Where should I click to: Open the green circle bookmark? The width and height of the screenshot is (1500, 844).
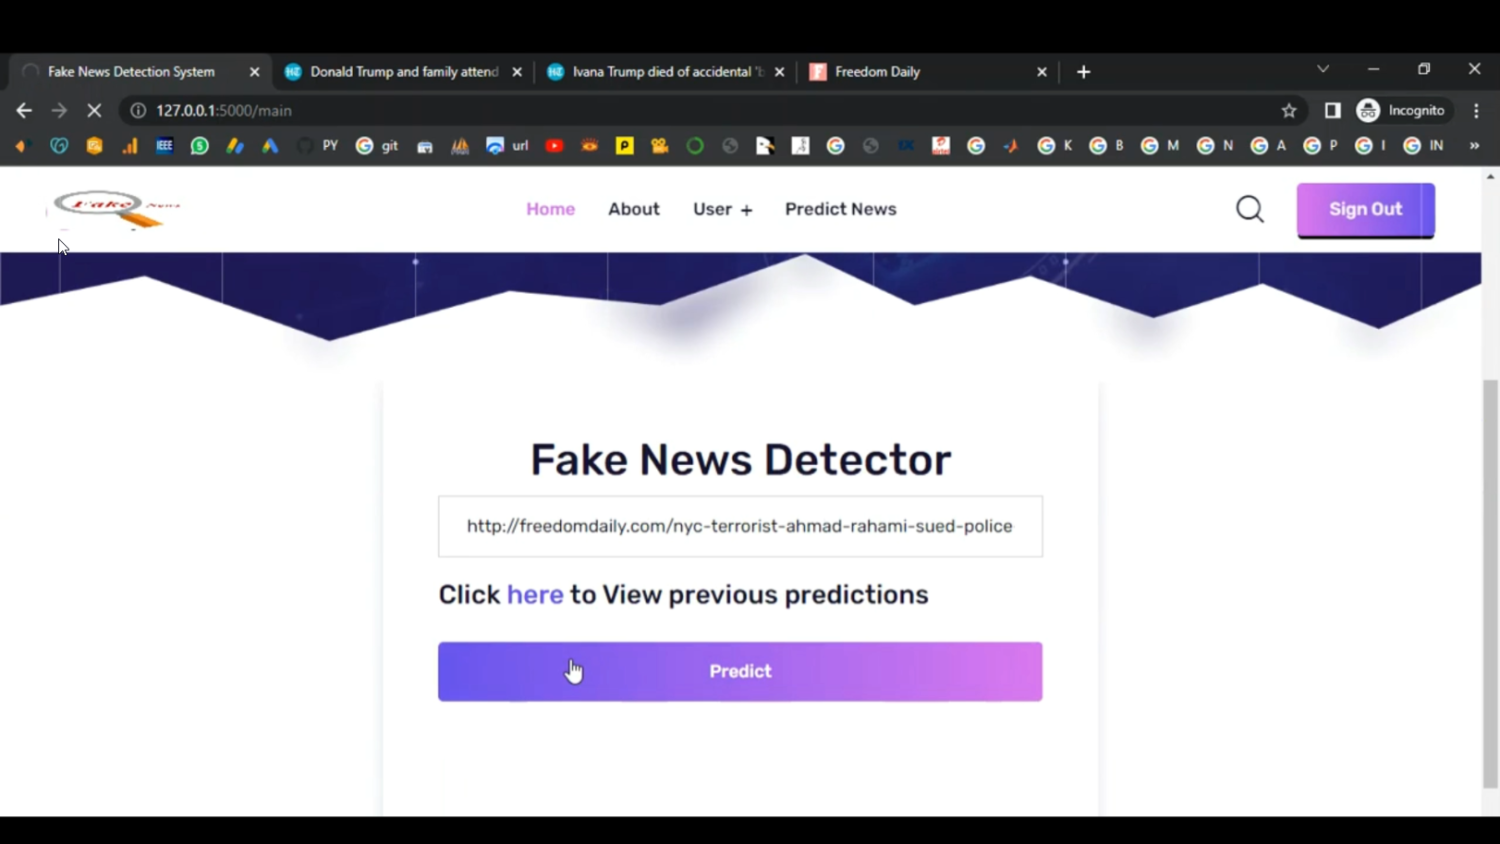[695, 146]
